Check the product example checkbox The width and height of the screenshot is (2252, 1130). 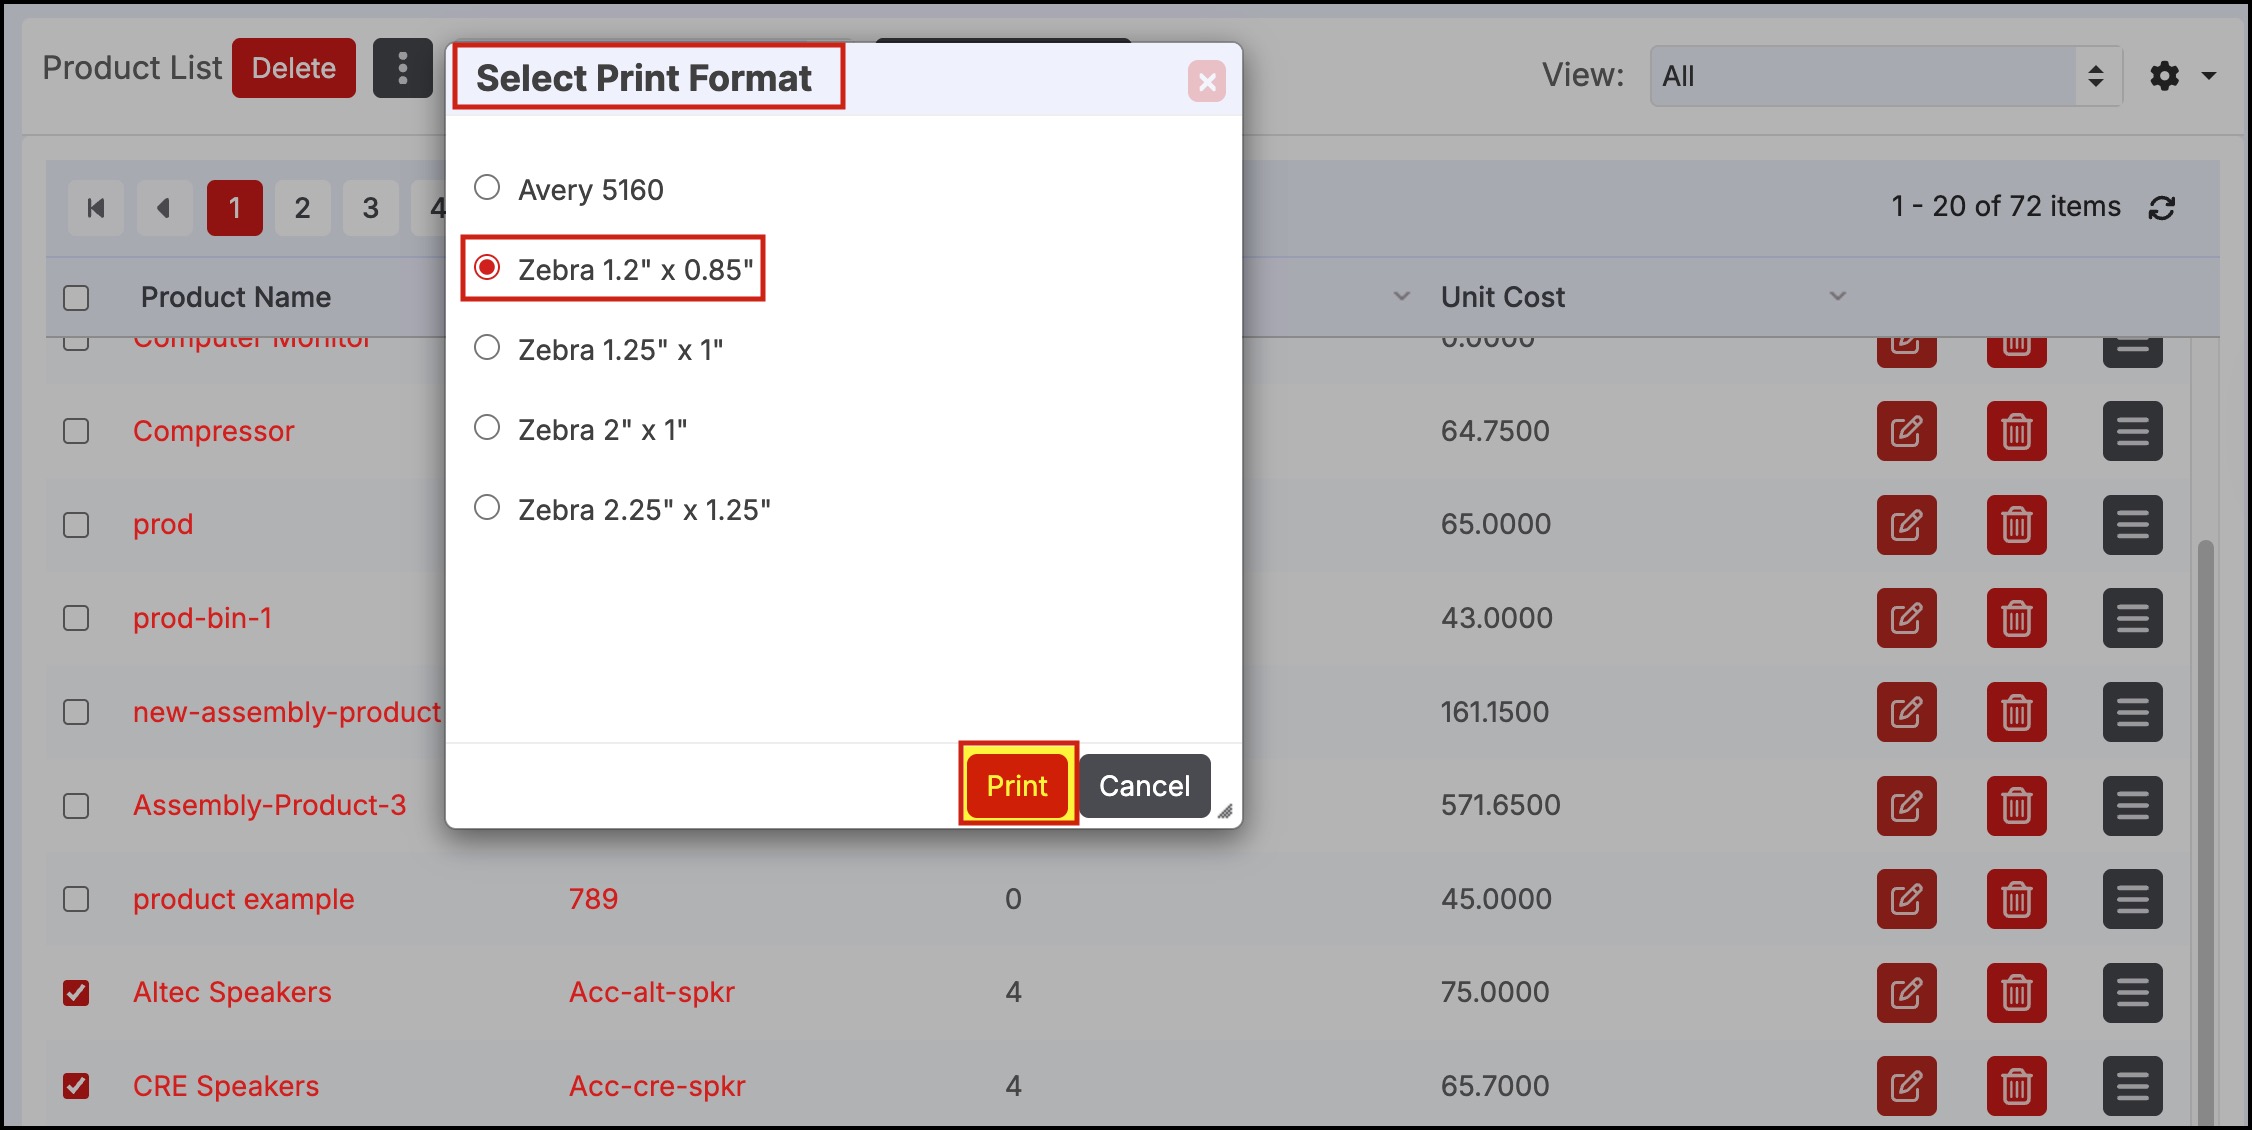click(76, 899)
